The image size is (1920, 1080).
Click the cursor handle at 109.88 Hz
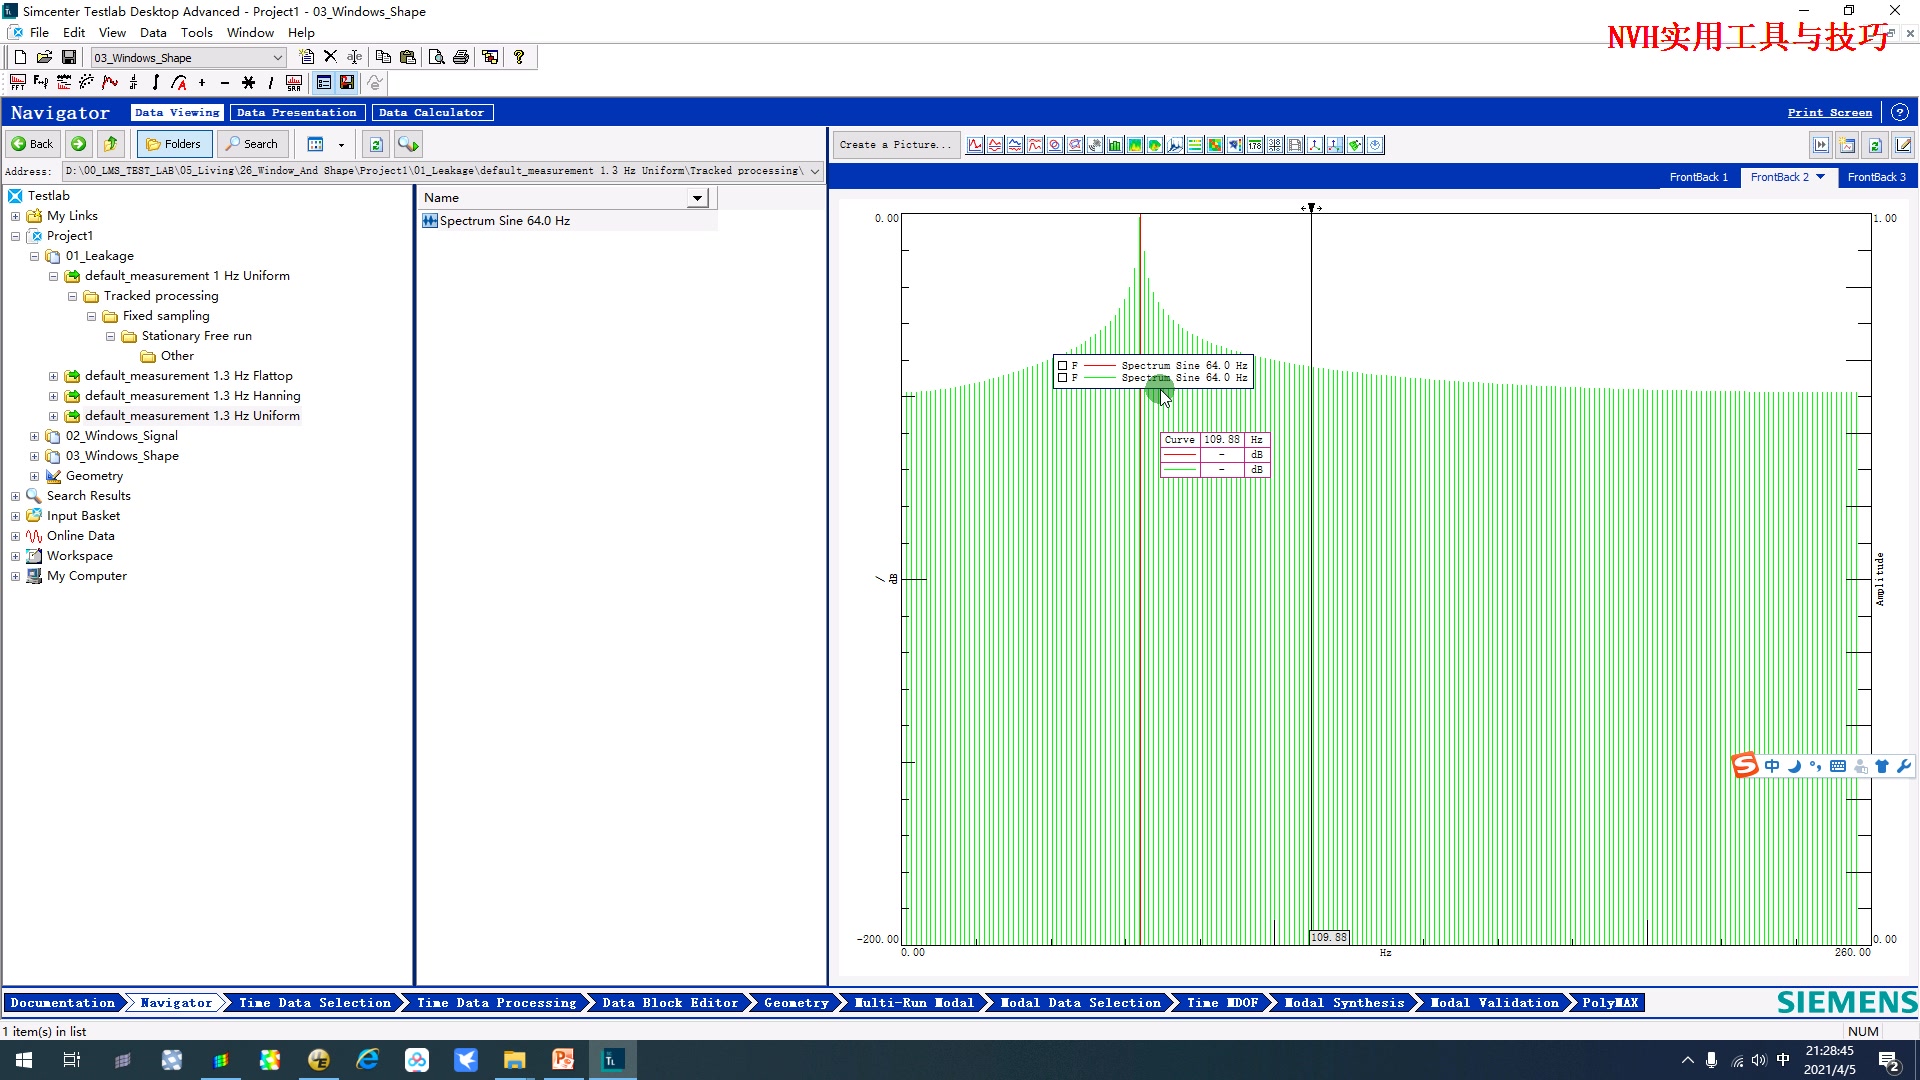1311,208
